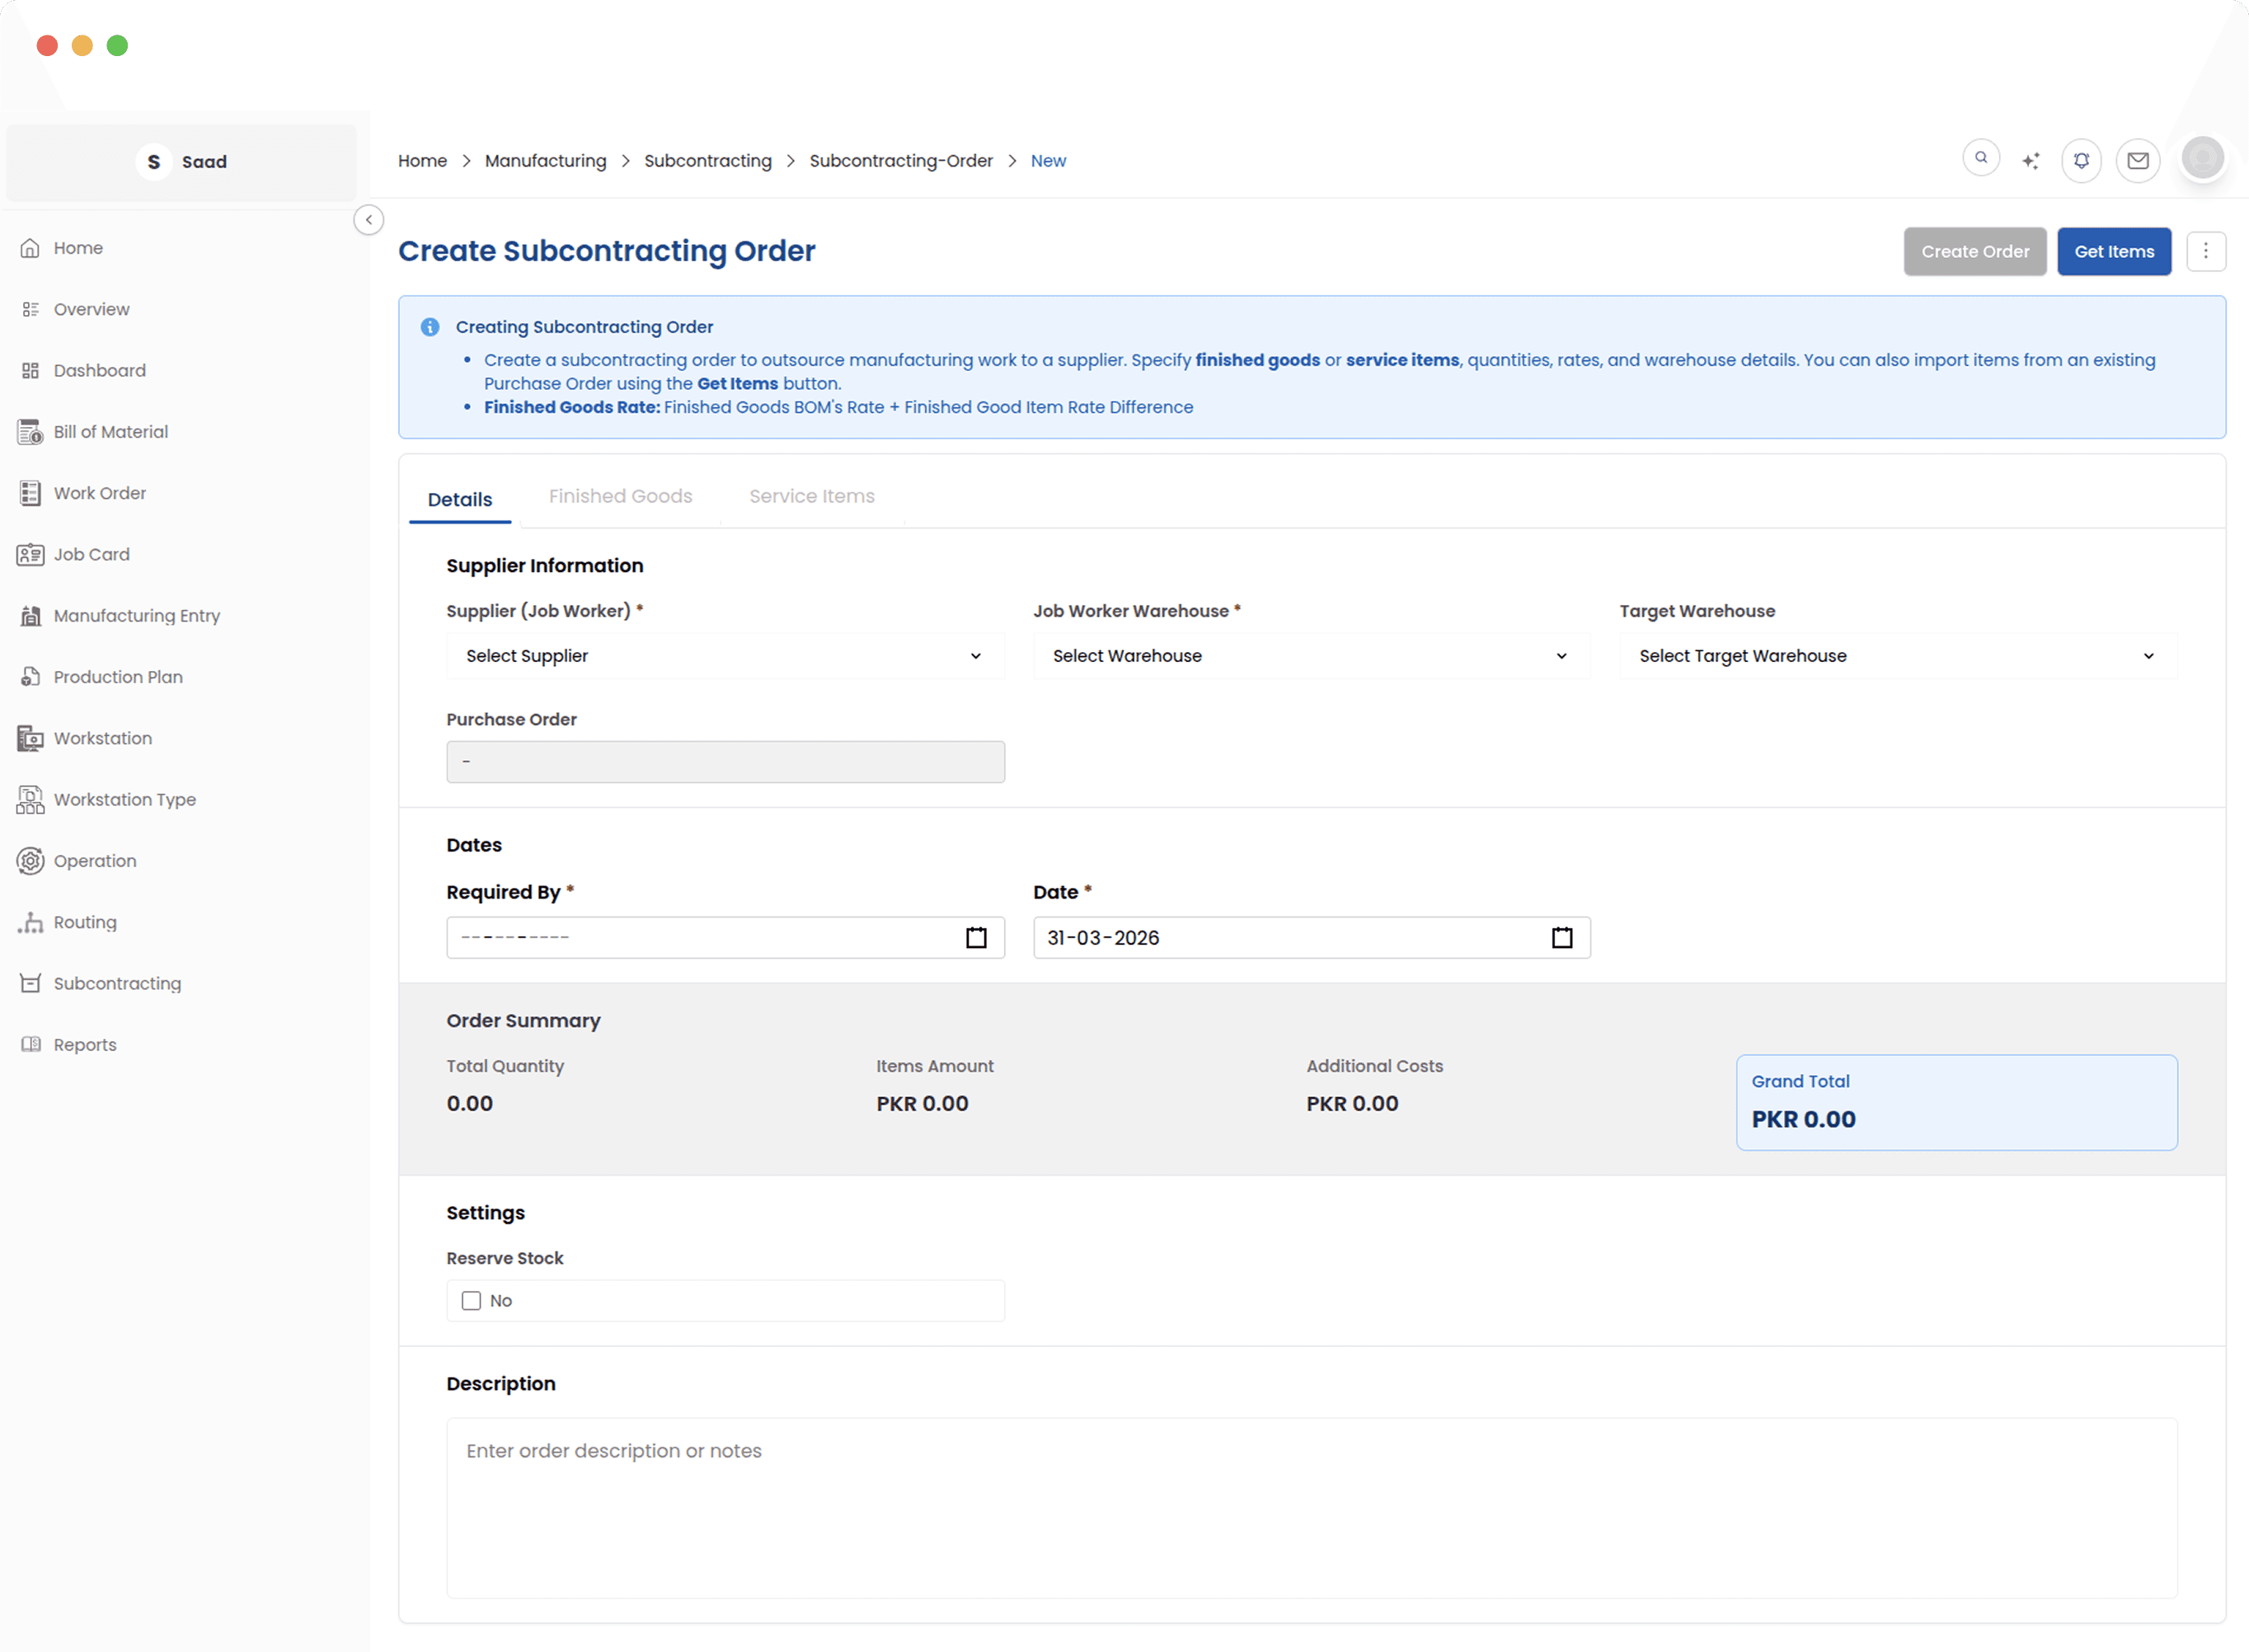
Task: Open the notifications bell
Action: point(2081,160)
